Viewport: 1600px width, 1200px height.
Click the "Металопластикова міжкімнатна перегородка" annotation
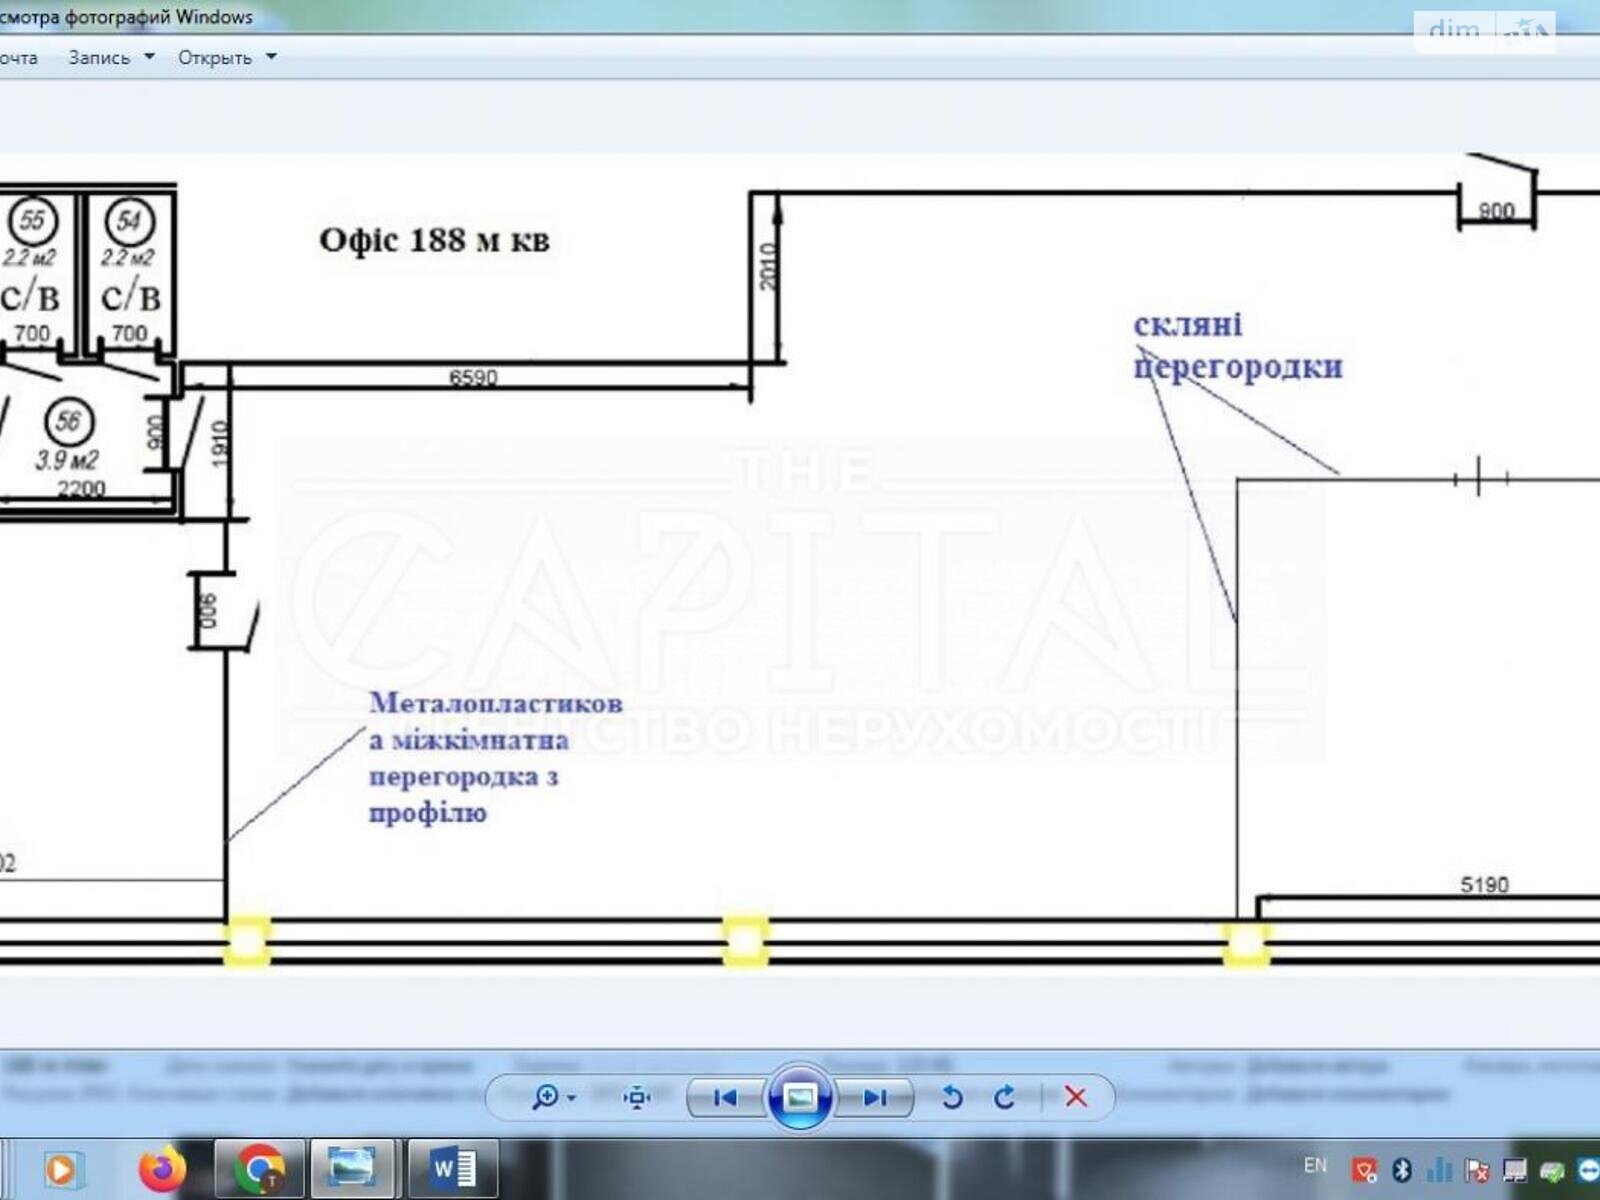(496, 757)
